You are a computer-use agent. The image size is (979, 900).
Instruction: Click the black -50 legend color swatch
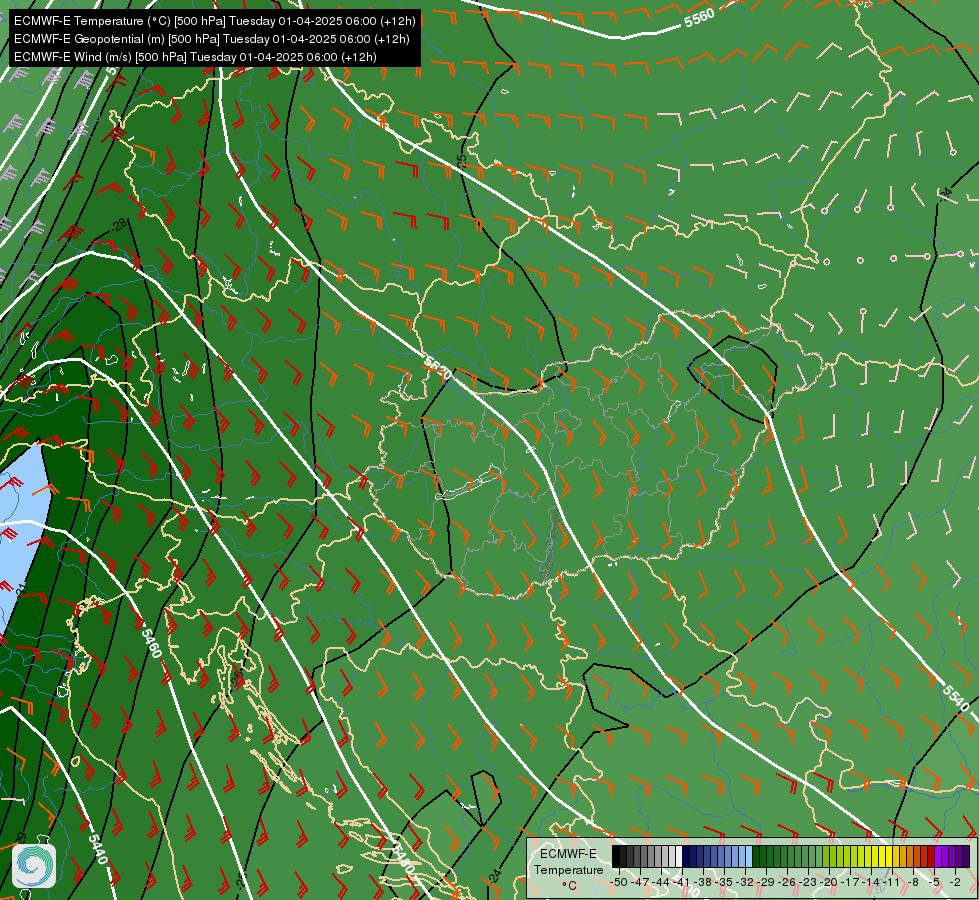tap(616, 856)
